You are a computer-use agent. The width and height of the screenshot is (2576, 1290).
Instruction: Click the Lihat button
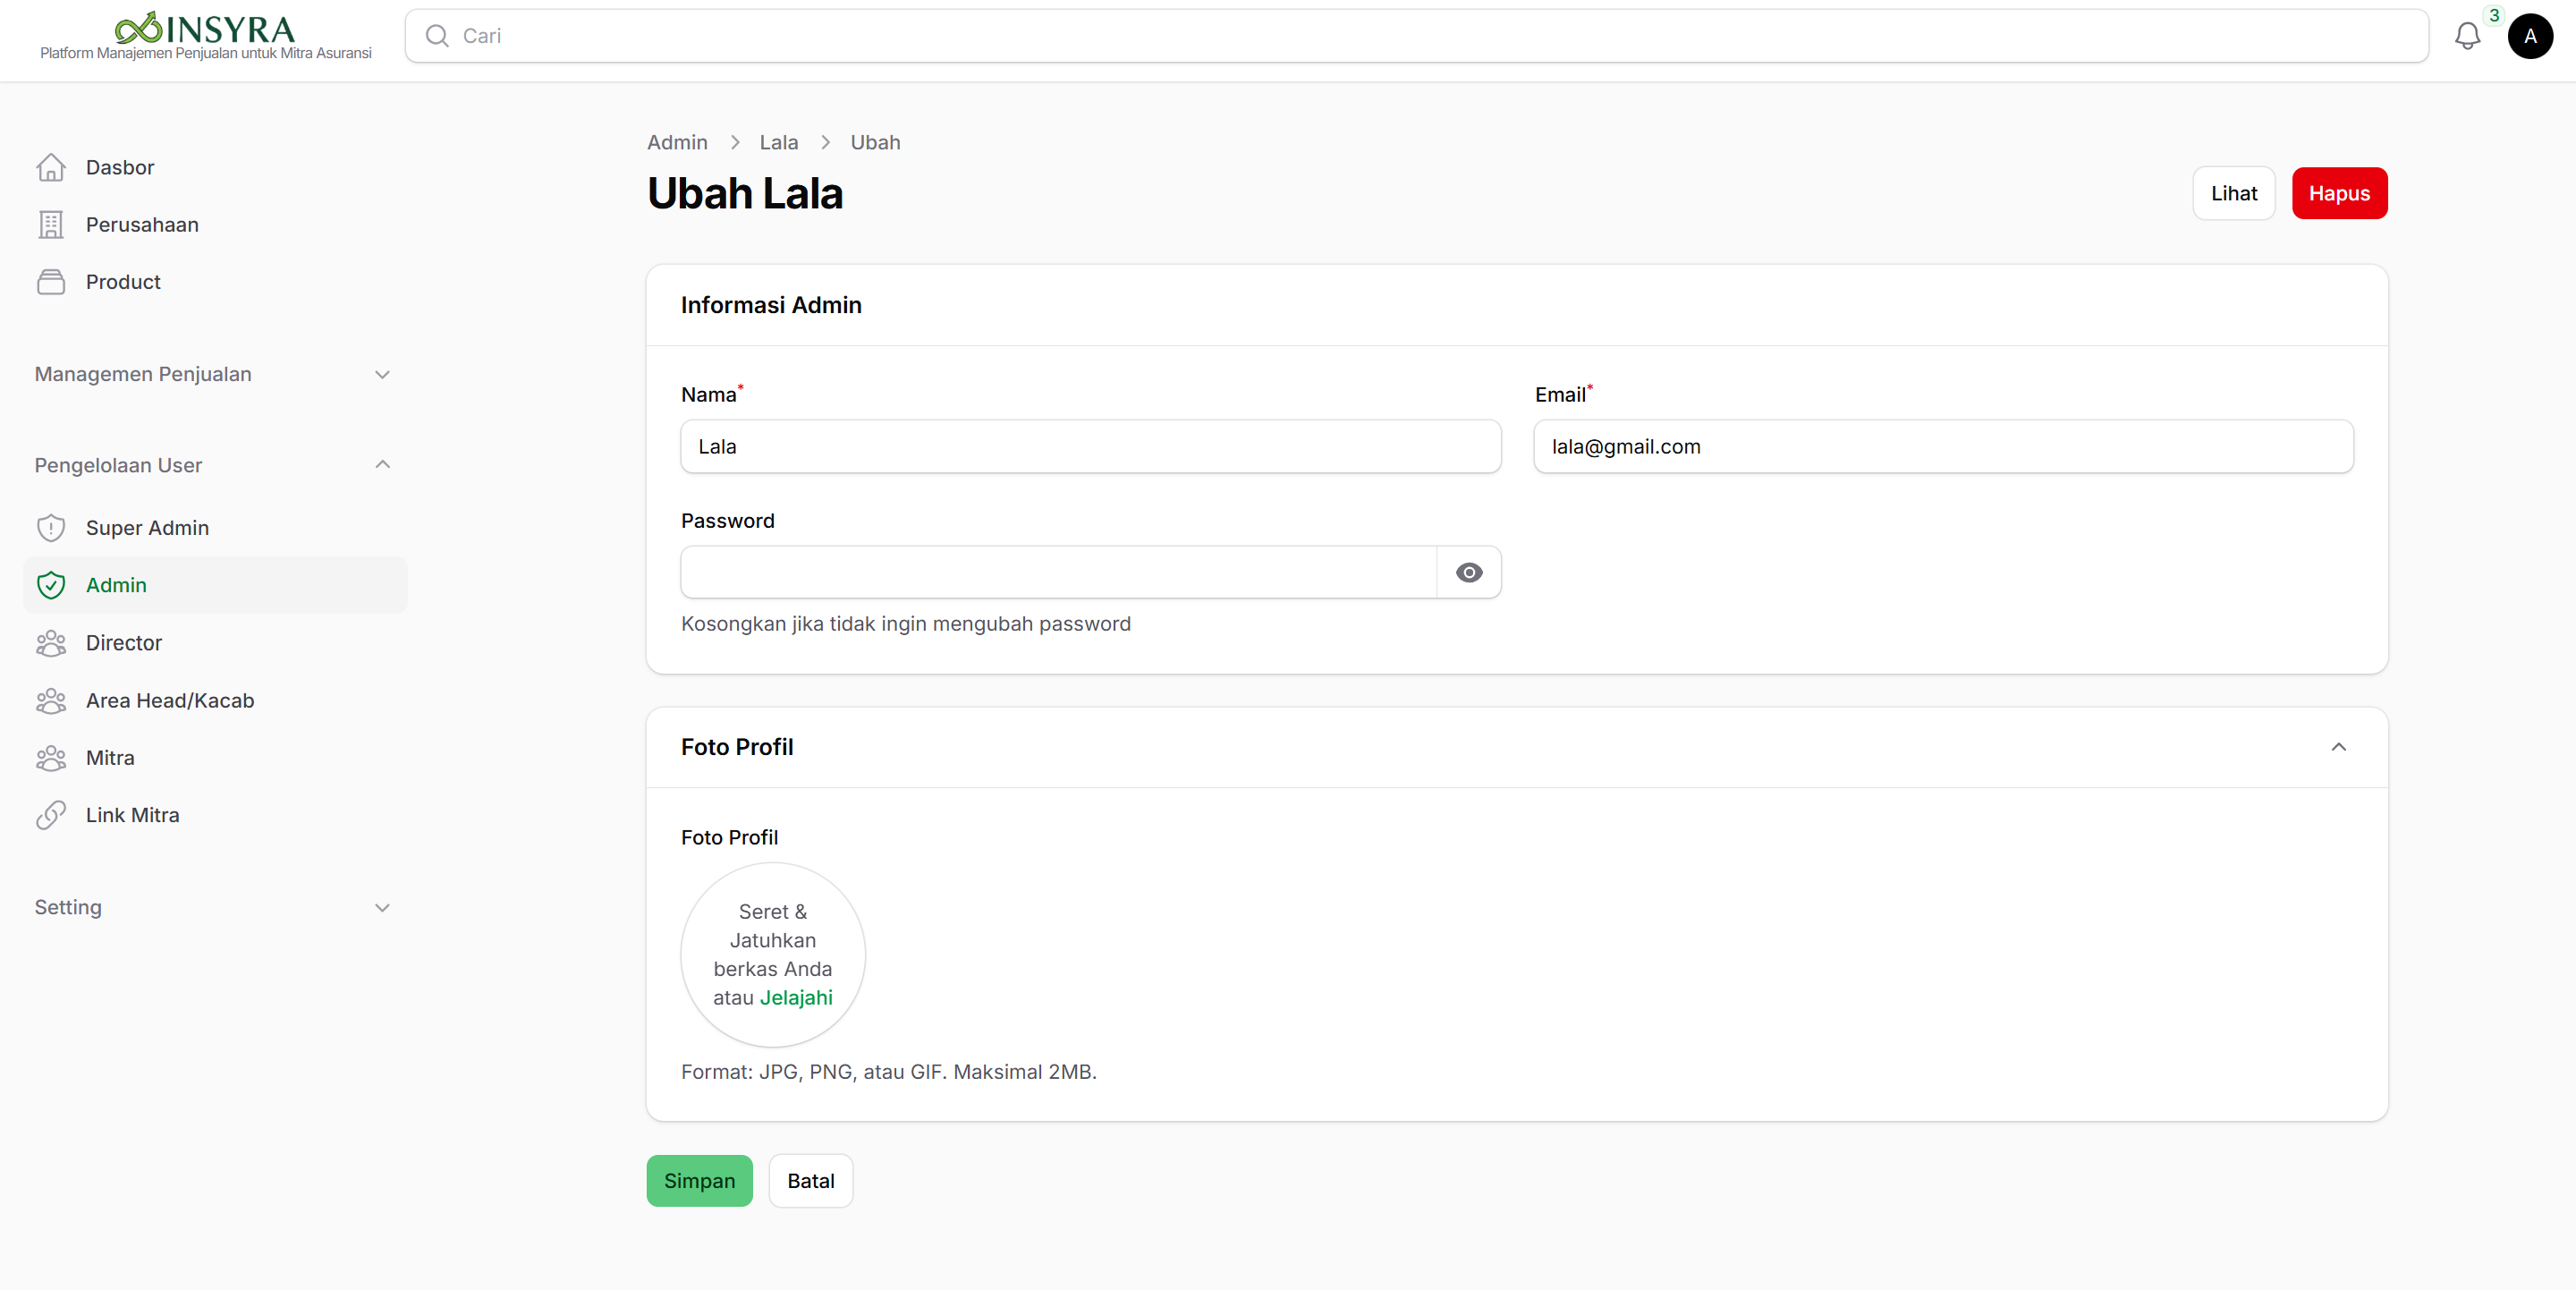click(x=2233, y=193)
